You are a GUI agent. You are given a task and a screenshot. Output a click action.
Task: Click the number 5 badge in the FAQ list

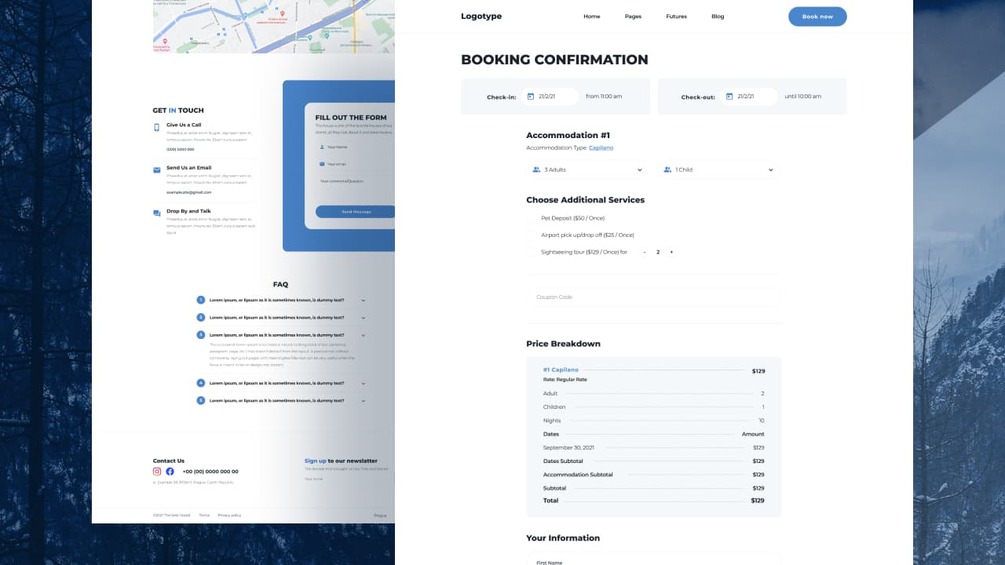[201, 400]
